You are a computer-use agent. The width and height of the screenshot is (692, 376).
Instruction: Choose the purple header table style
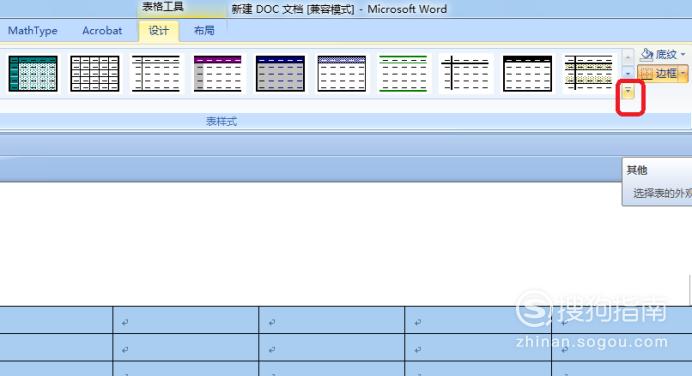218,74
